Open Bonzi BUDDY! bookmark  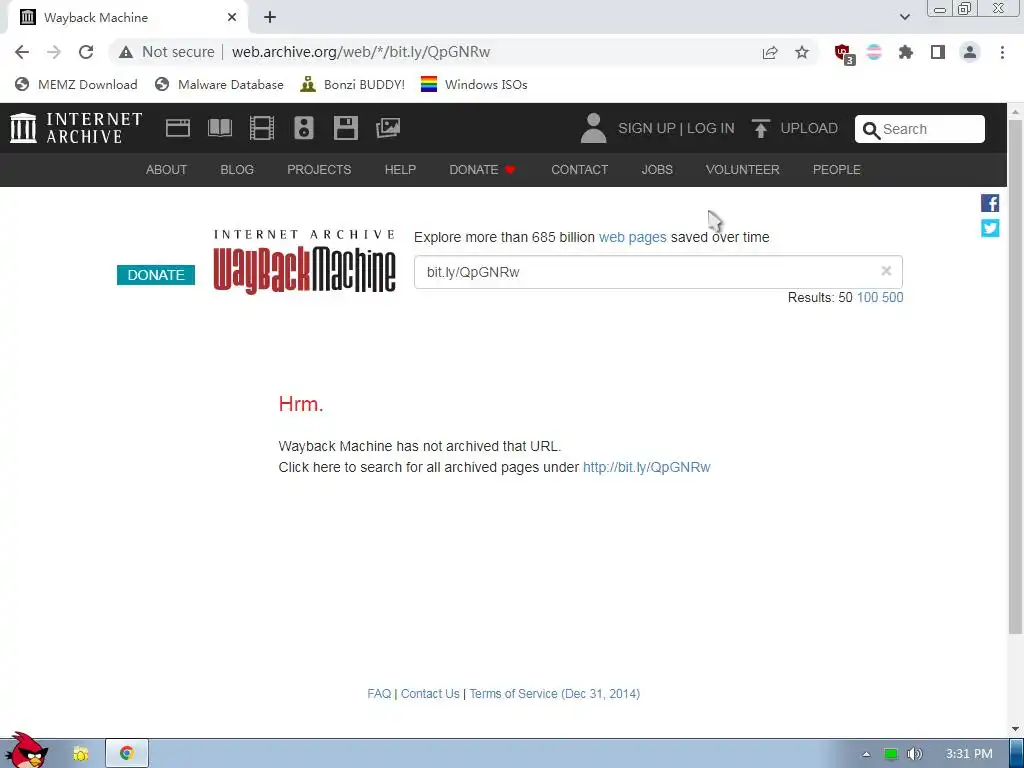(353, 84)
